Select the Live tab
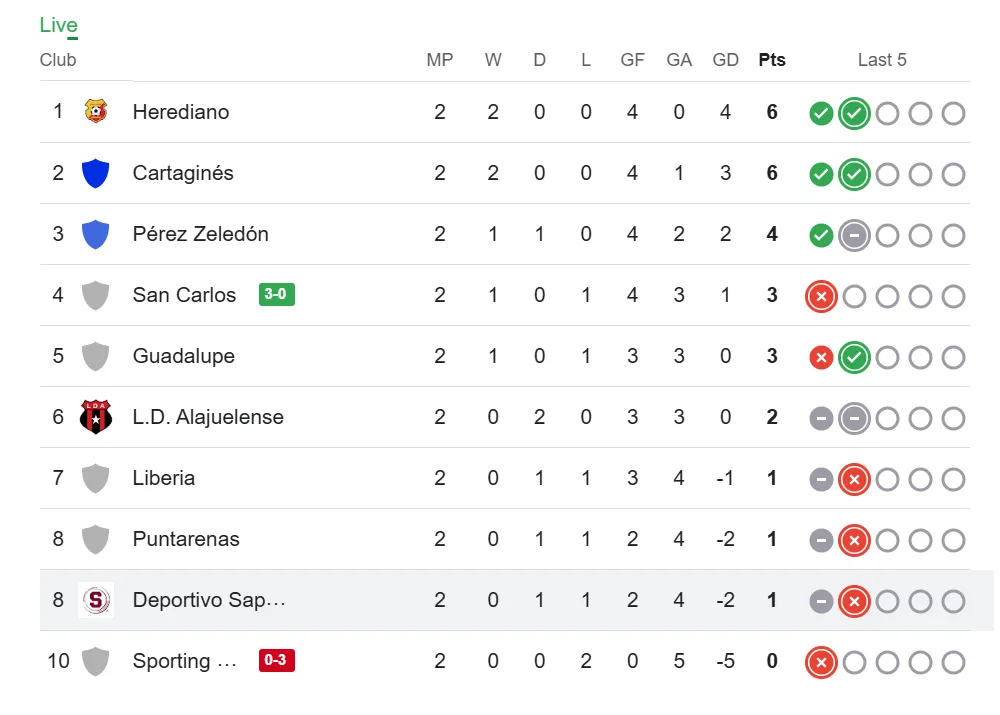 coord(59,26)
